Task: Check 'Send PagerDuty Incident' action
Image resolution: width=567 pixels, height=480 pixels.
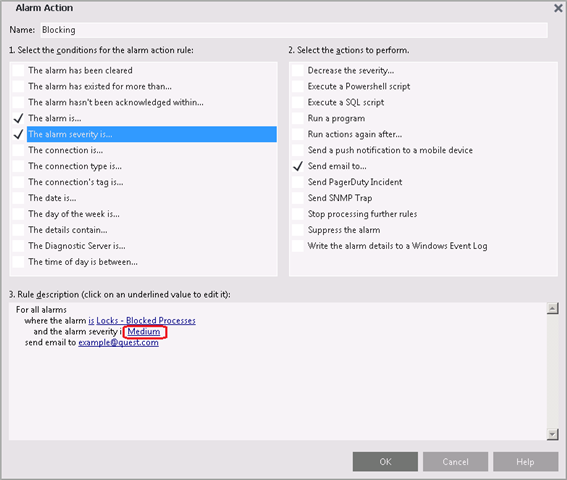Action: (x=298, y=182)
